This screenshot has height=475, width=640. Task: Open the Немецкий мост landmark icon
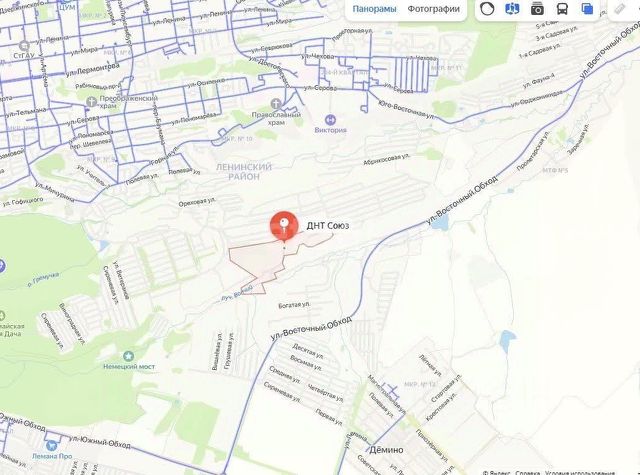pos(129,356)
